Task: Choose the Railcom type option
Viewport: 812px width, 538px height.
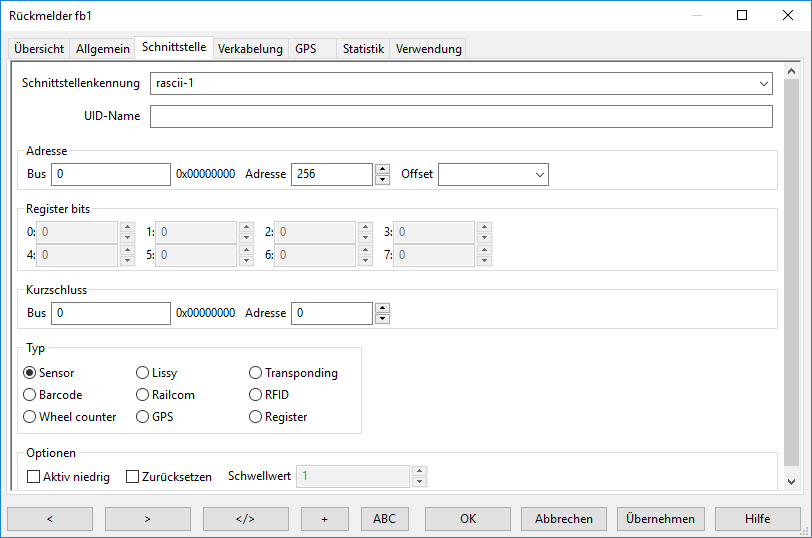Action: tap(142, 395)
